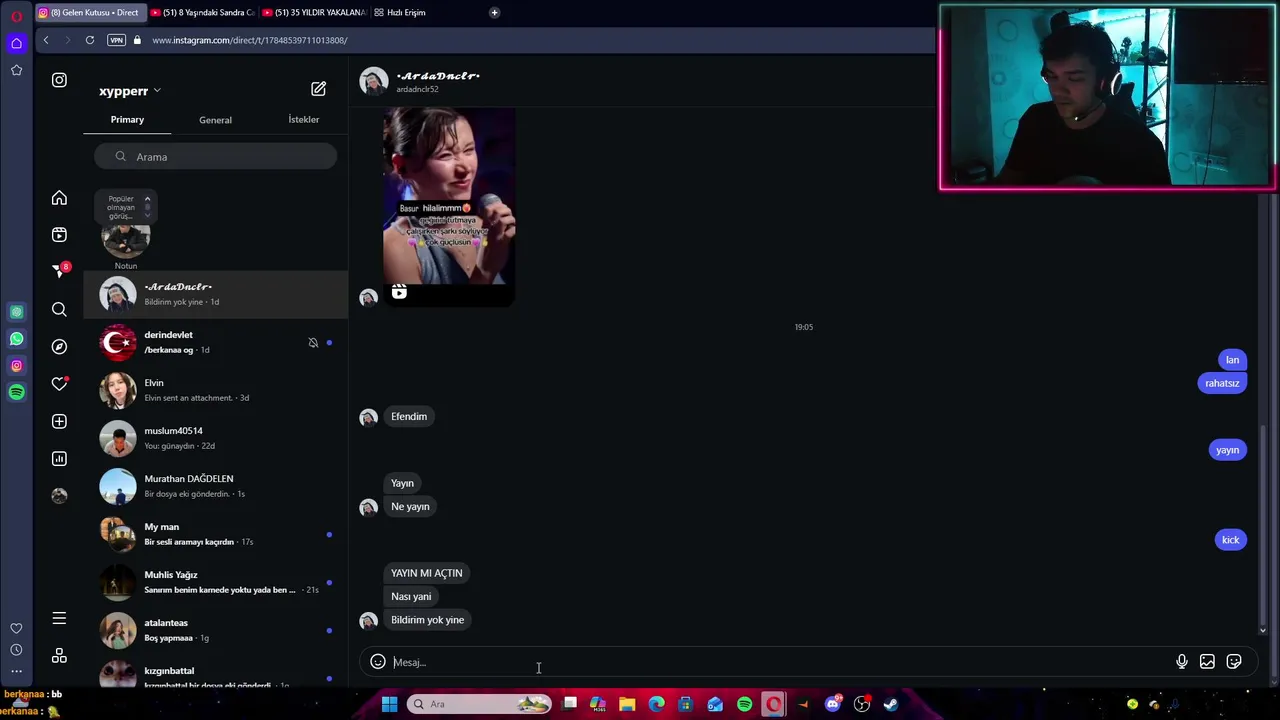Open the atalanteas conversation
Image resolution: width=1280 pixels, height=720 pixels.
(x=216, y=630)
